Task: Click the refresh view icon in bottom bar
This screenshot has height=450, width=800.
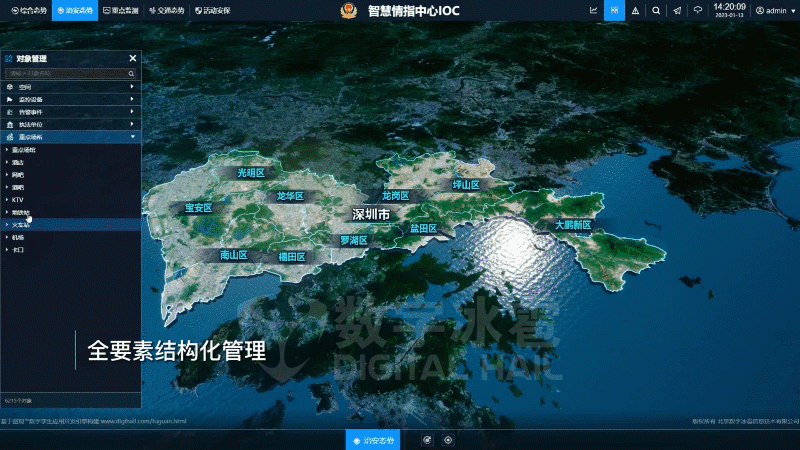Action: coord(427,440)
